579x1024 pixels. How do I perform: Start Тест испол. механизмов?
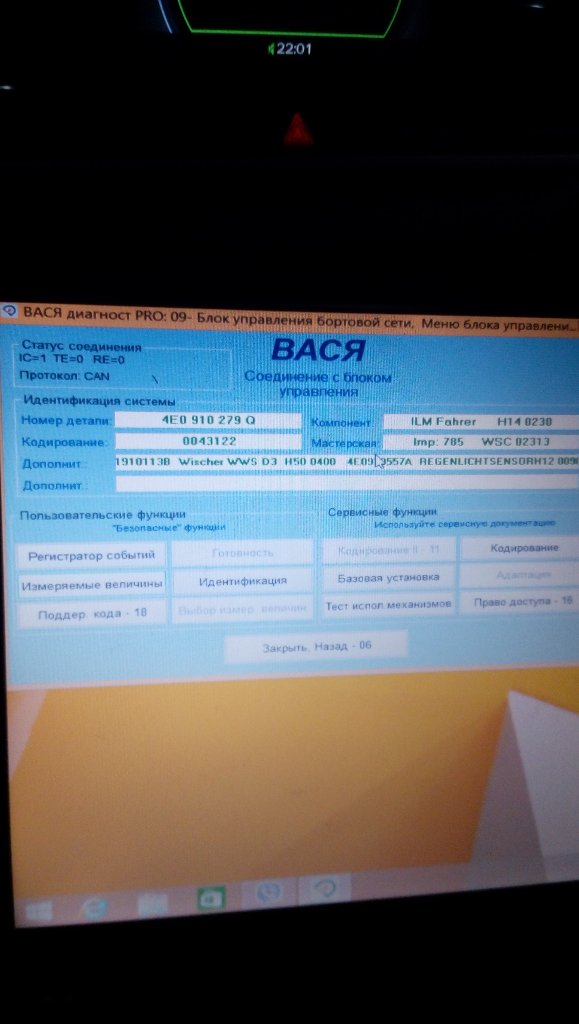(388, 605)
